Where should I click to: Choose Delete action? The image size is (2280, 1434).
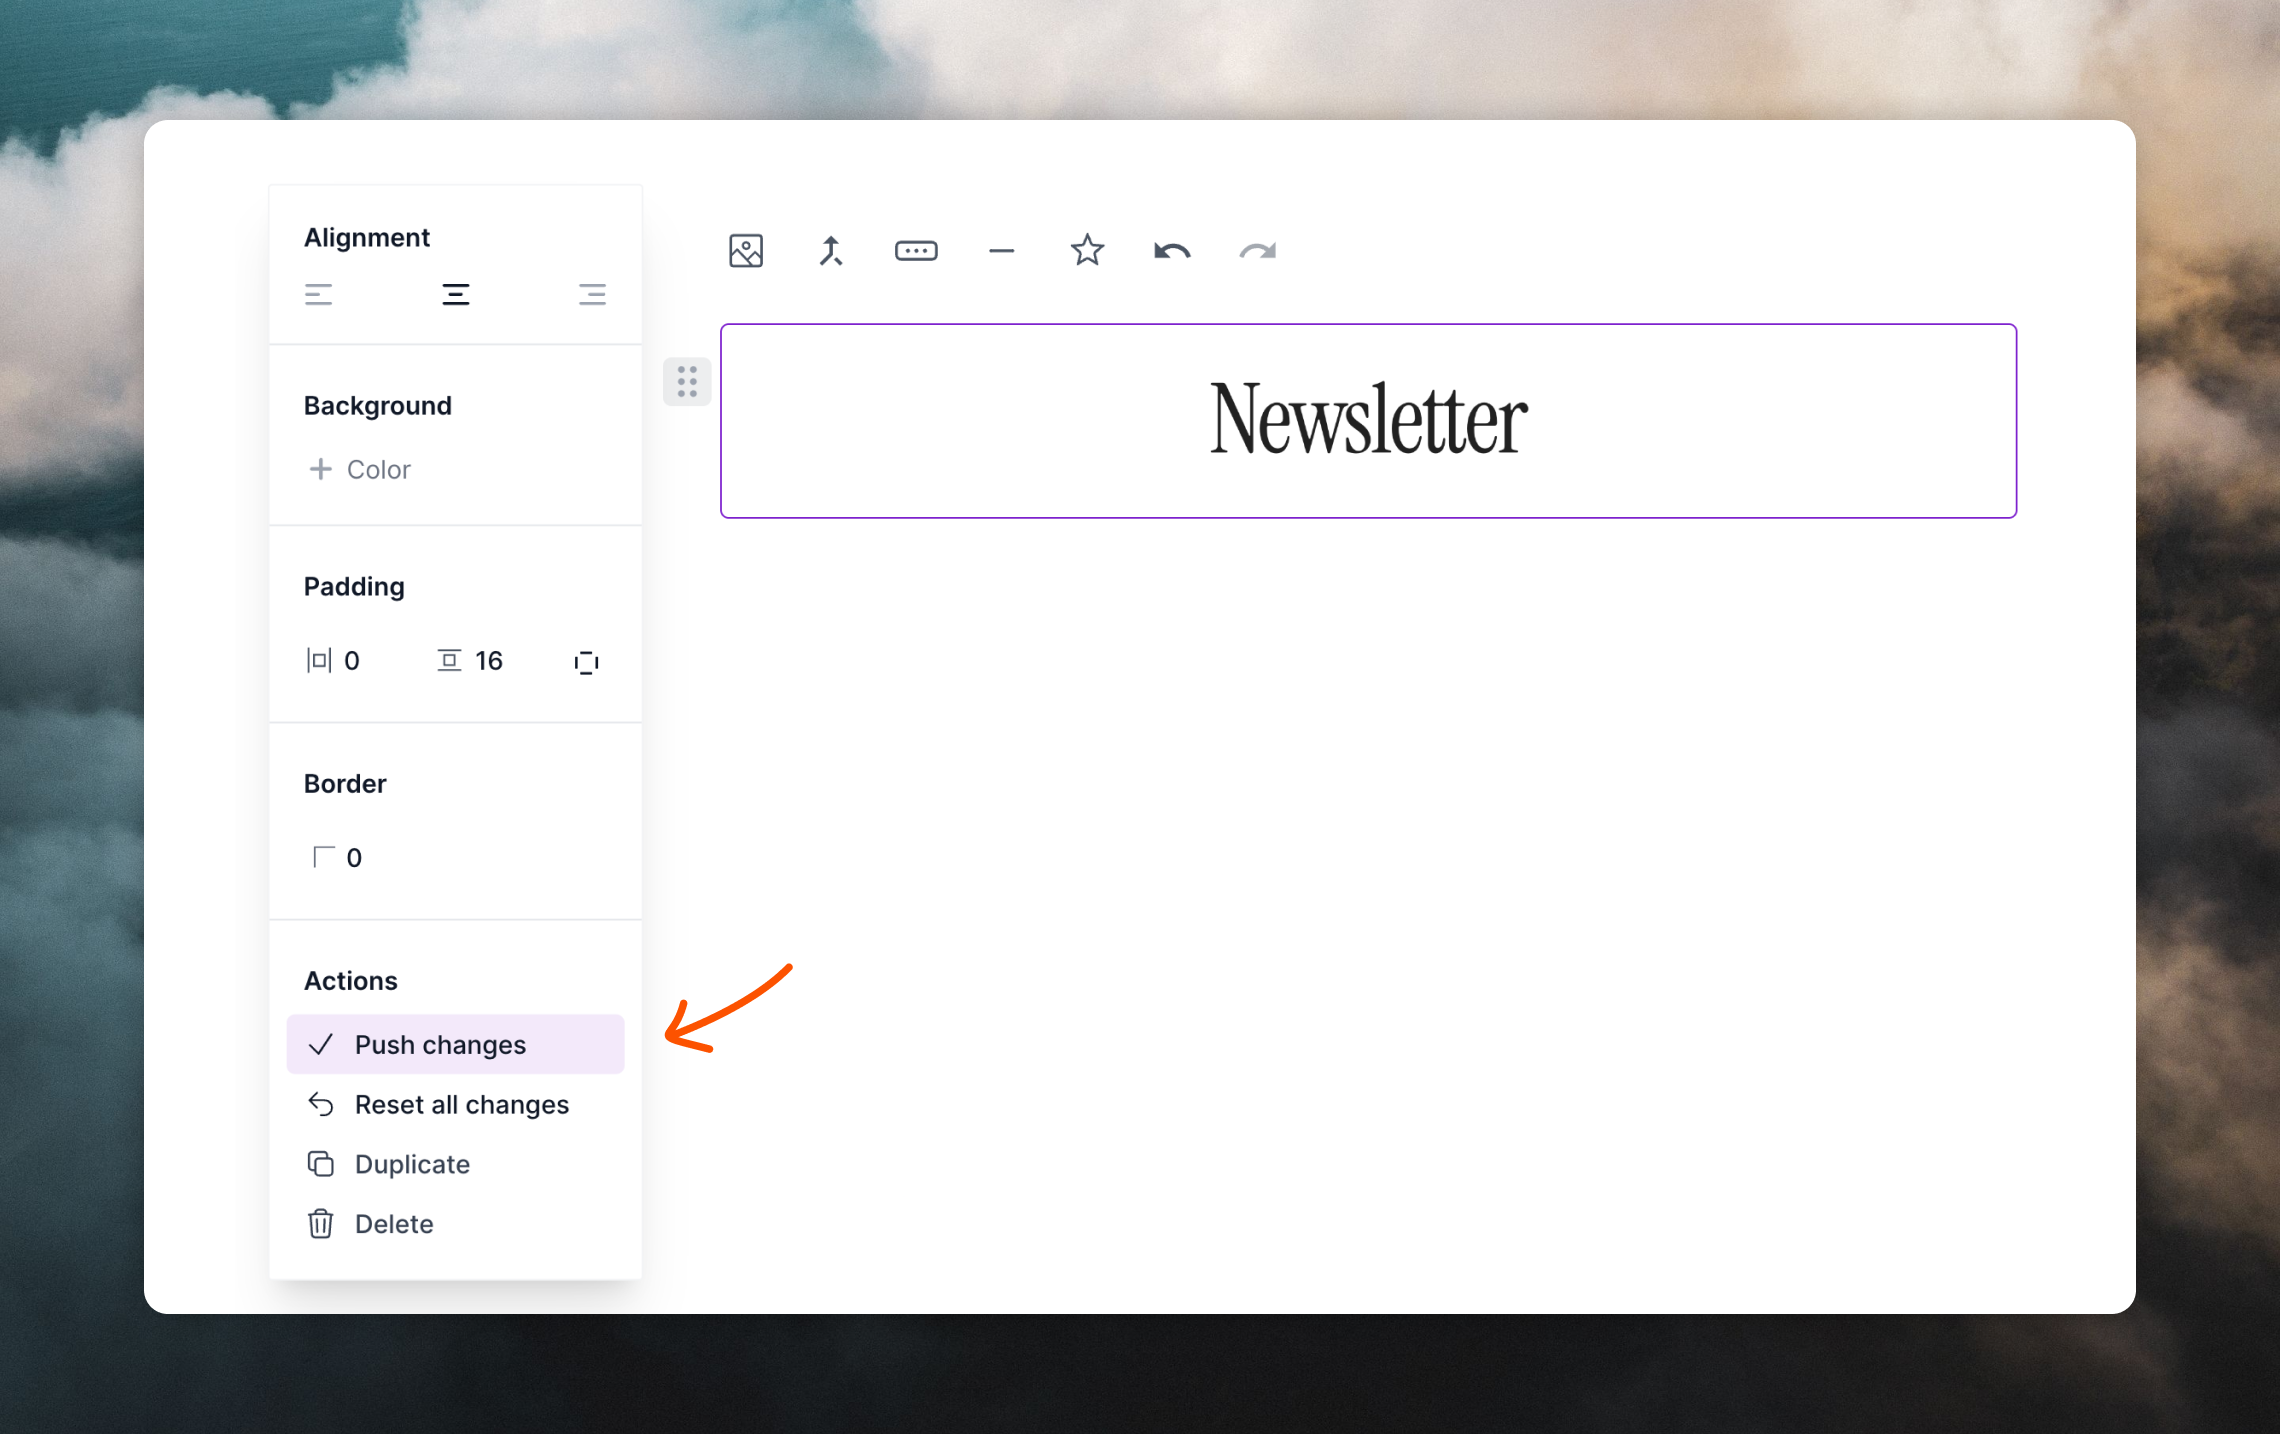(456, 1224)
